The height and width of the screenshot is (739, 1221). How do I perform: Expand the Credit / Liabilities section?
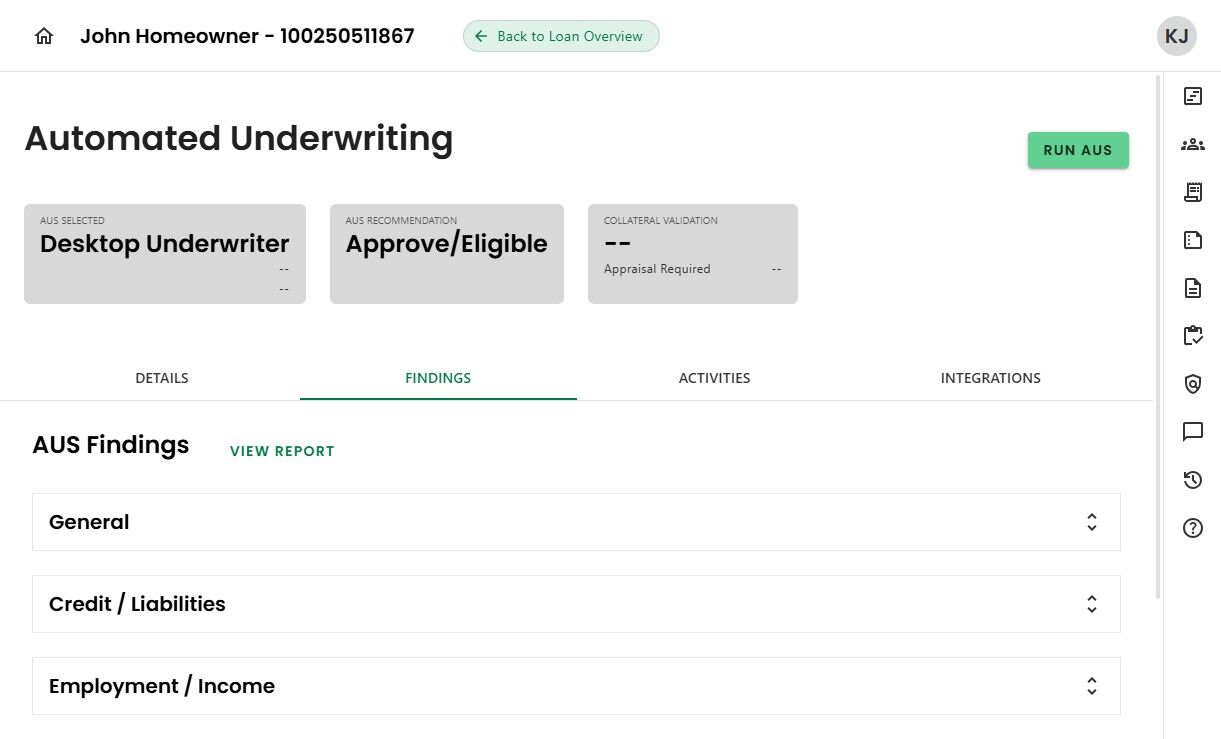1091,604
